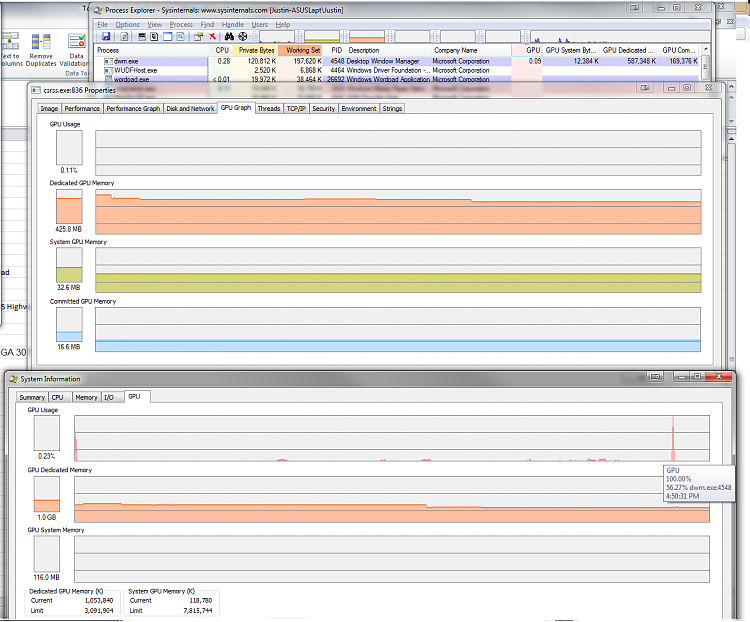Click the System Information window title icon
This screenshot has height=622, width=750.
coord(13,379)
